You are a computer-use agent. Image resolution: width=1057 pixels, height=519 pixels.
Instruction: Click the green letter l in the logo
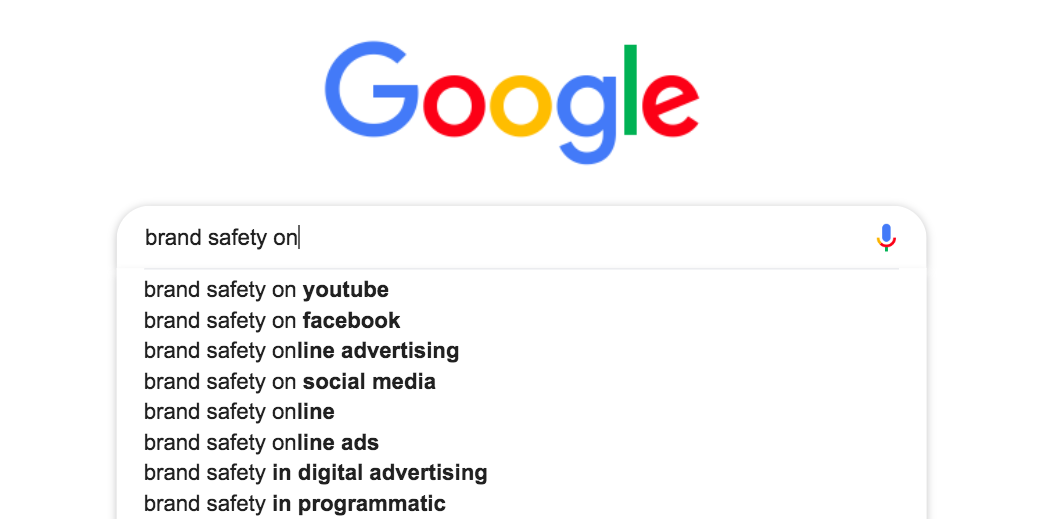(630, 89)
